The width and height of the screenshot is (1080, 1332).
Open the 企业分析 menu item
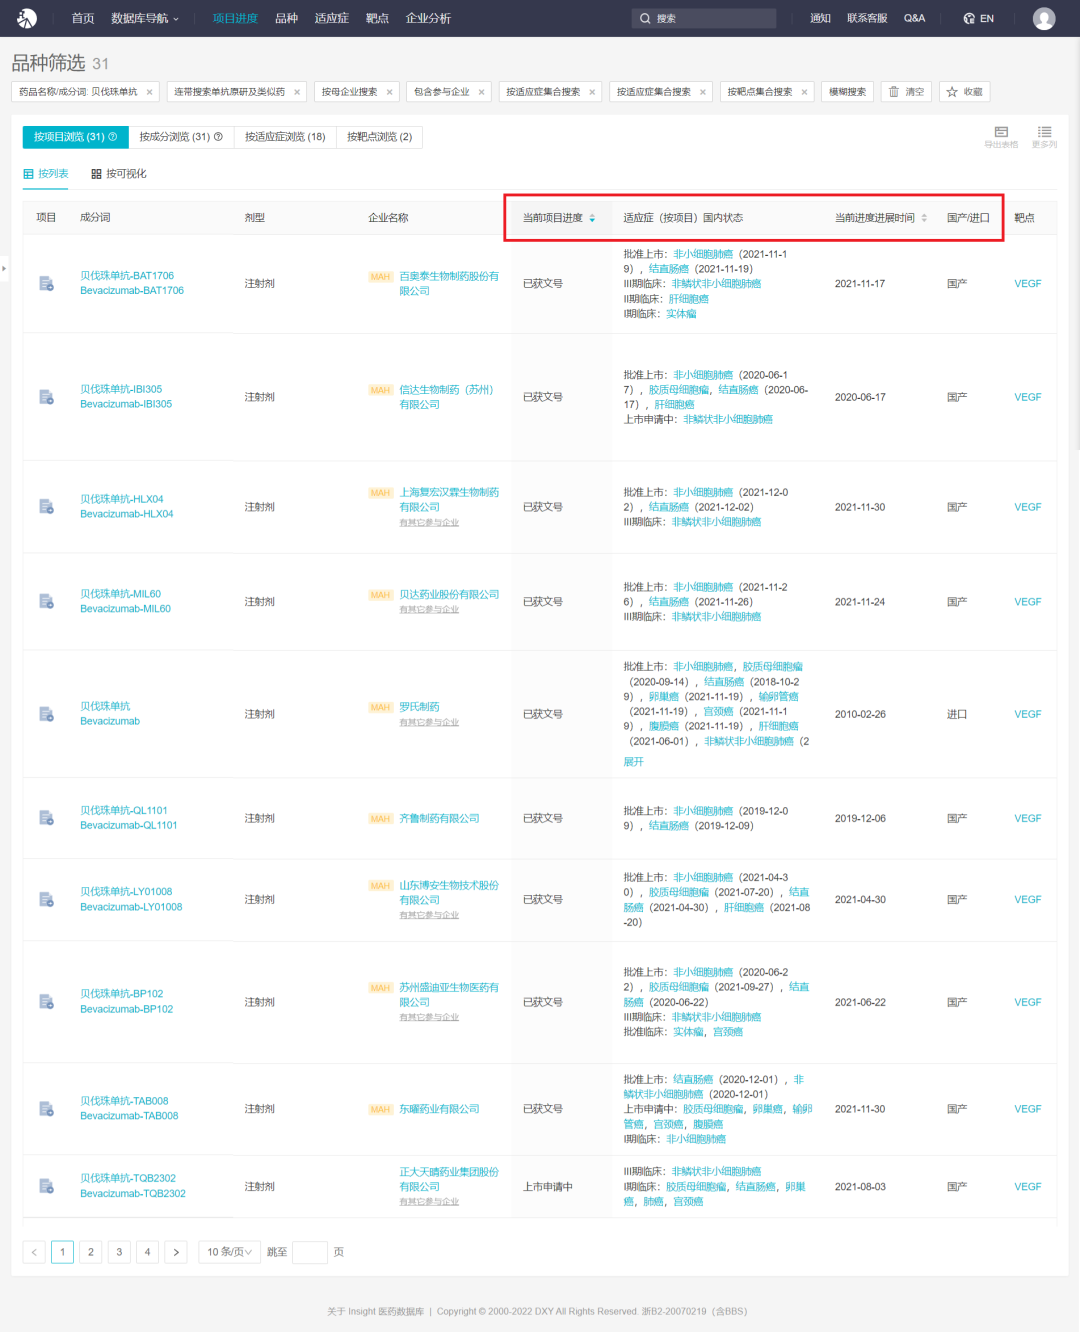[428, 18]
